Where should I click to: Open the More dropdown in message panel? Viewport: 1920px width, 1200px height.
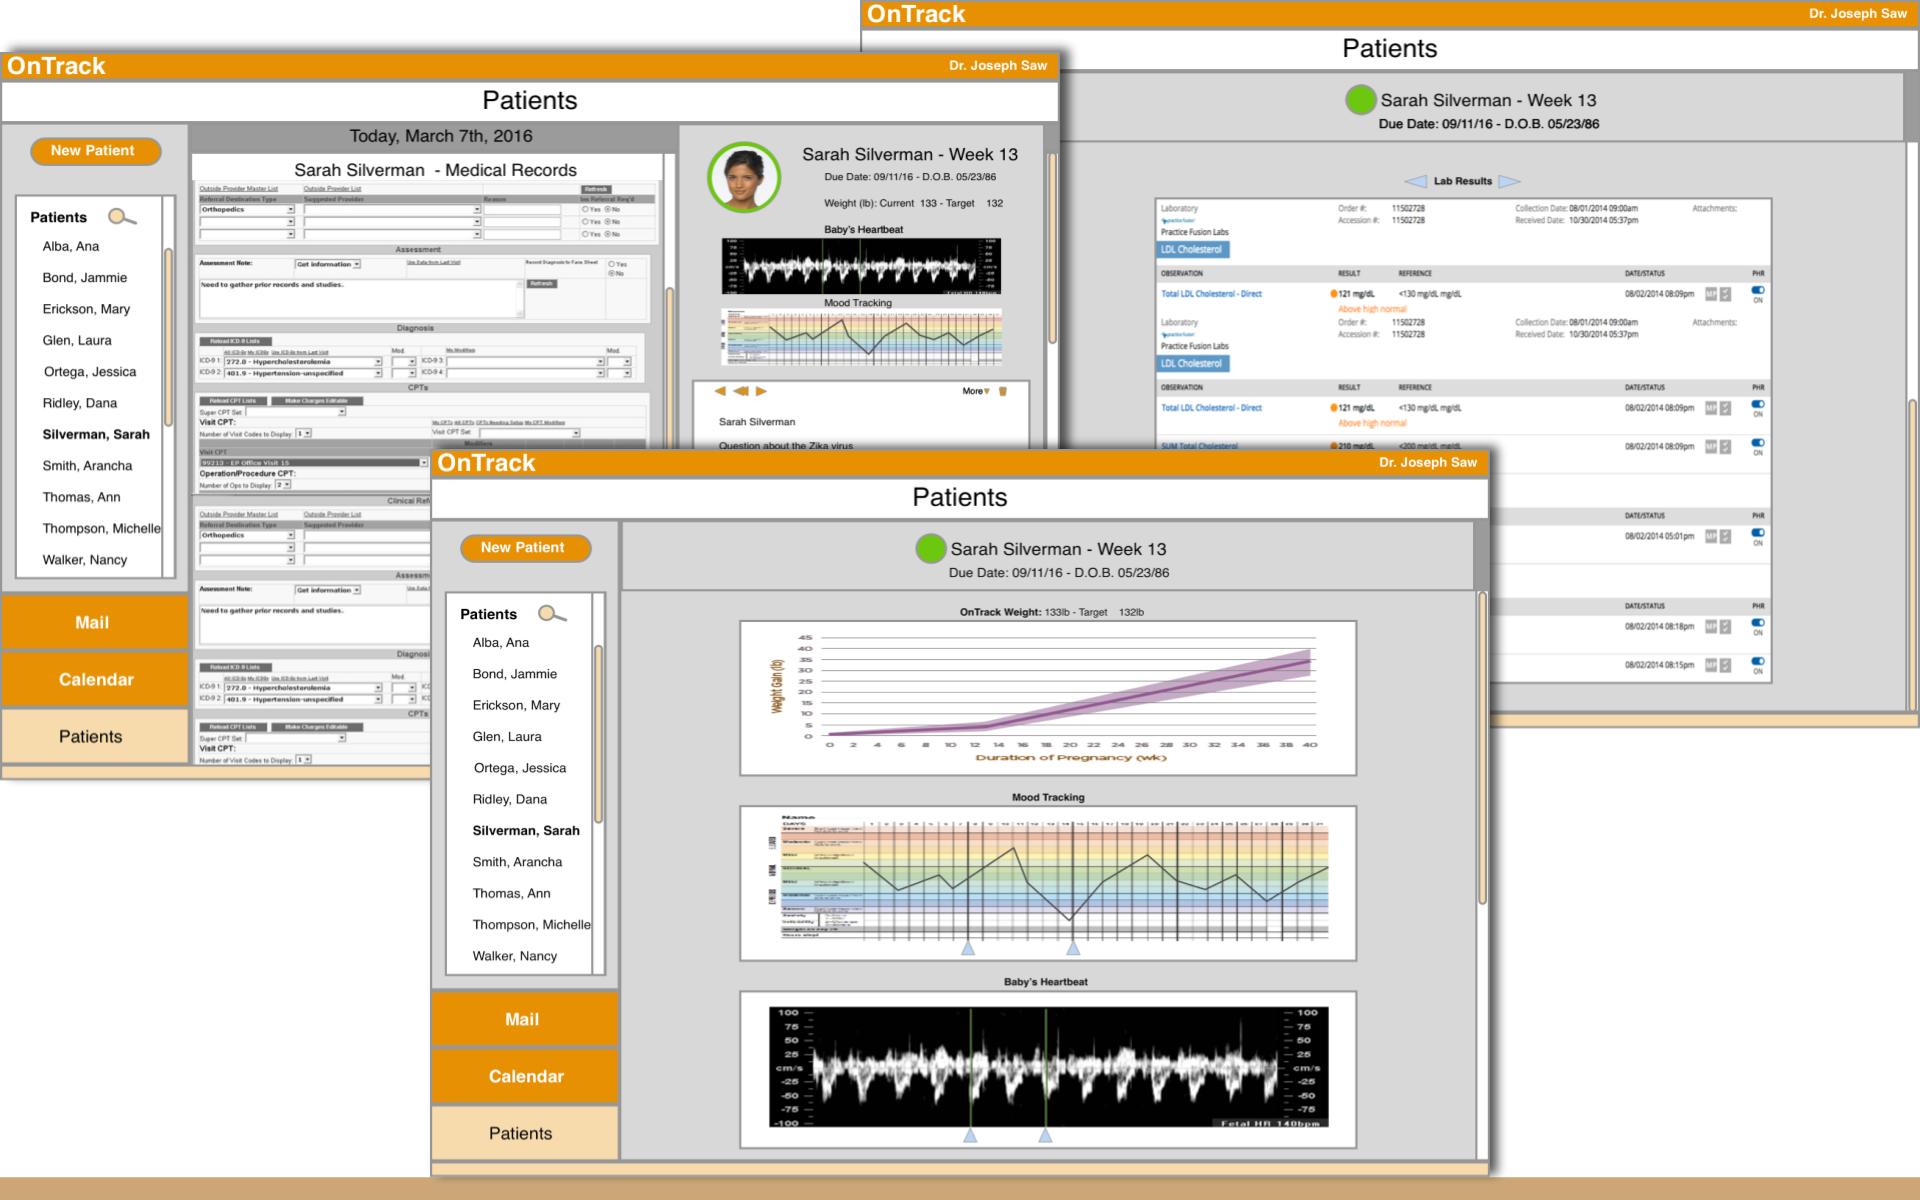(976, 391)
